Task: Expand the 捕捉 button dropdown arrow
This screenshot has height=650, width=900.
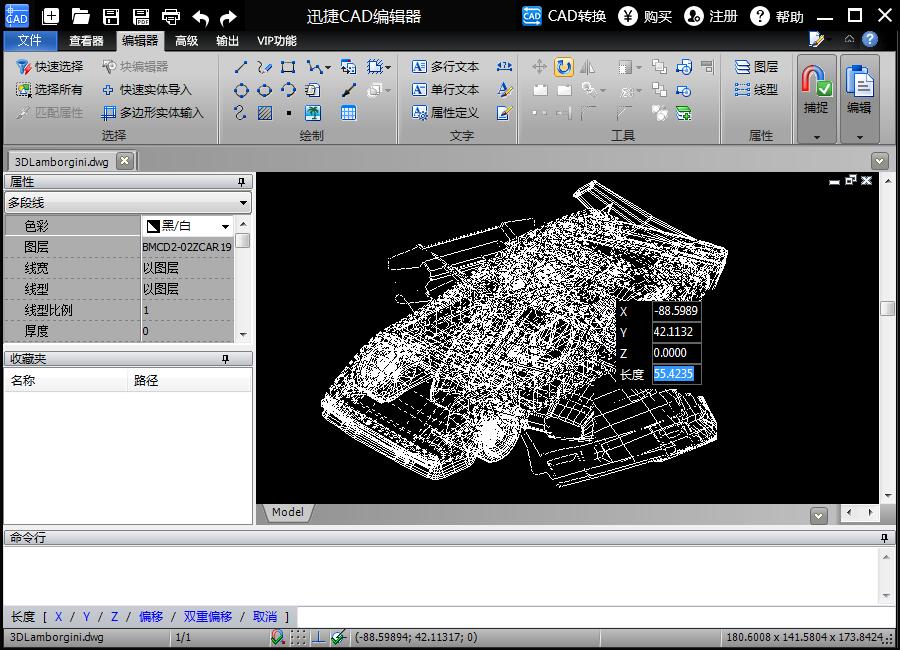Action: point(816,137)
